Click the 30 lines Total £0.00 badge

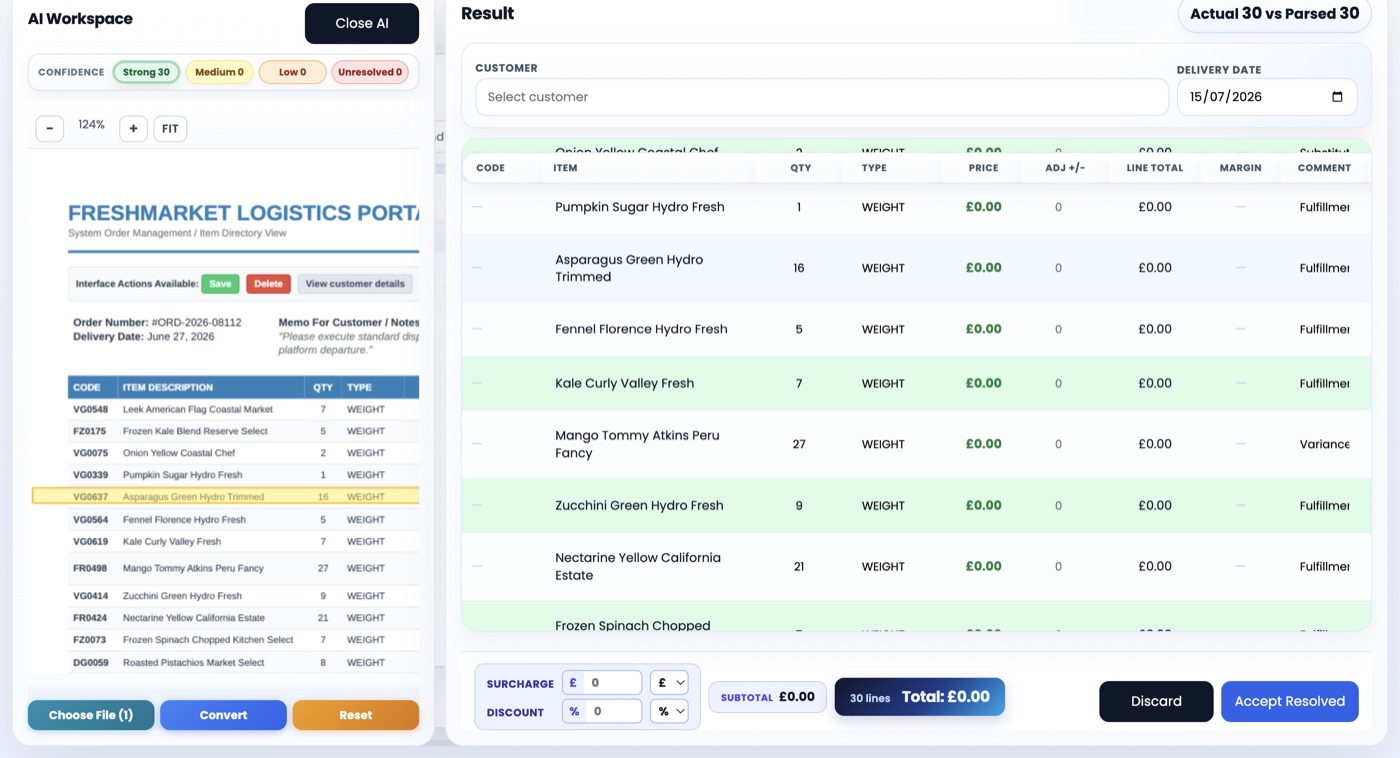[x=919, y=697]
